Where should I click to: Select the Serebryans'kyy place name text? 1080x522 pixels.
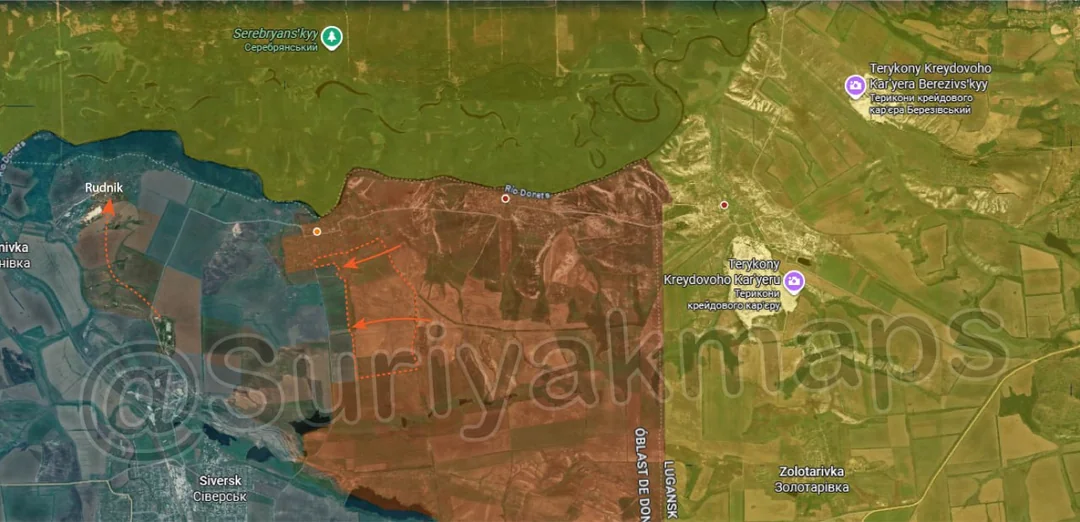274,34
